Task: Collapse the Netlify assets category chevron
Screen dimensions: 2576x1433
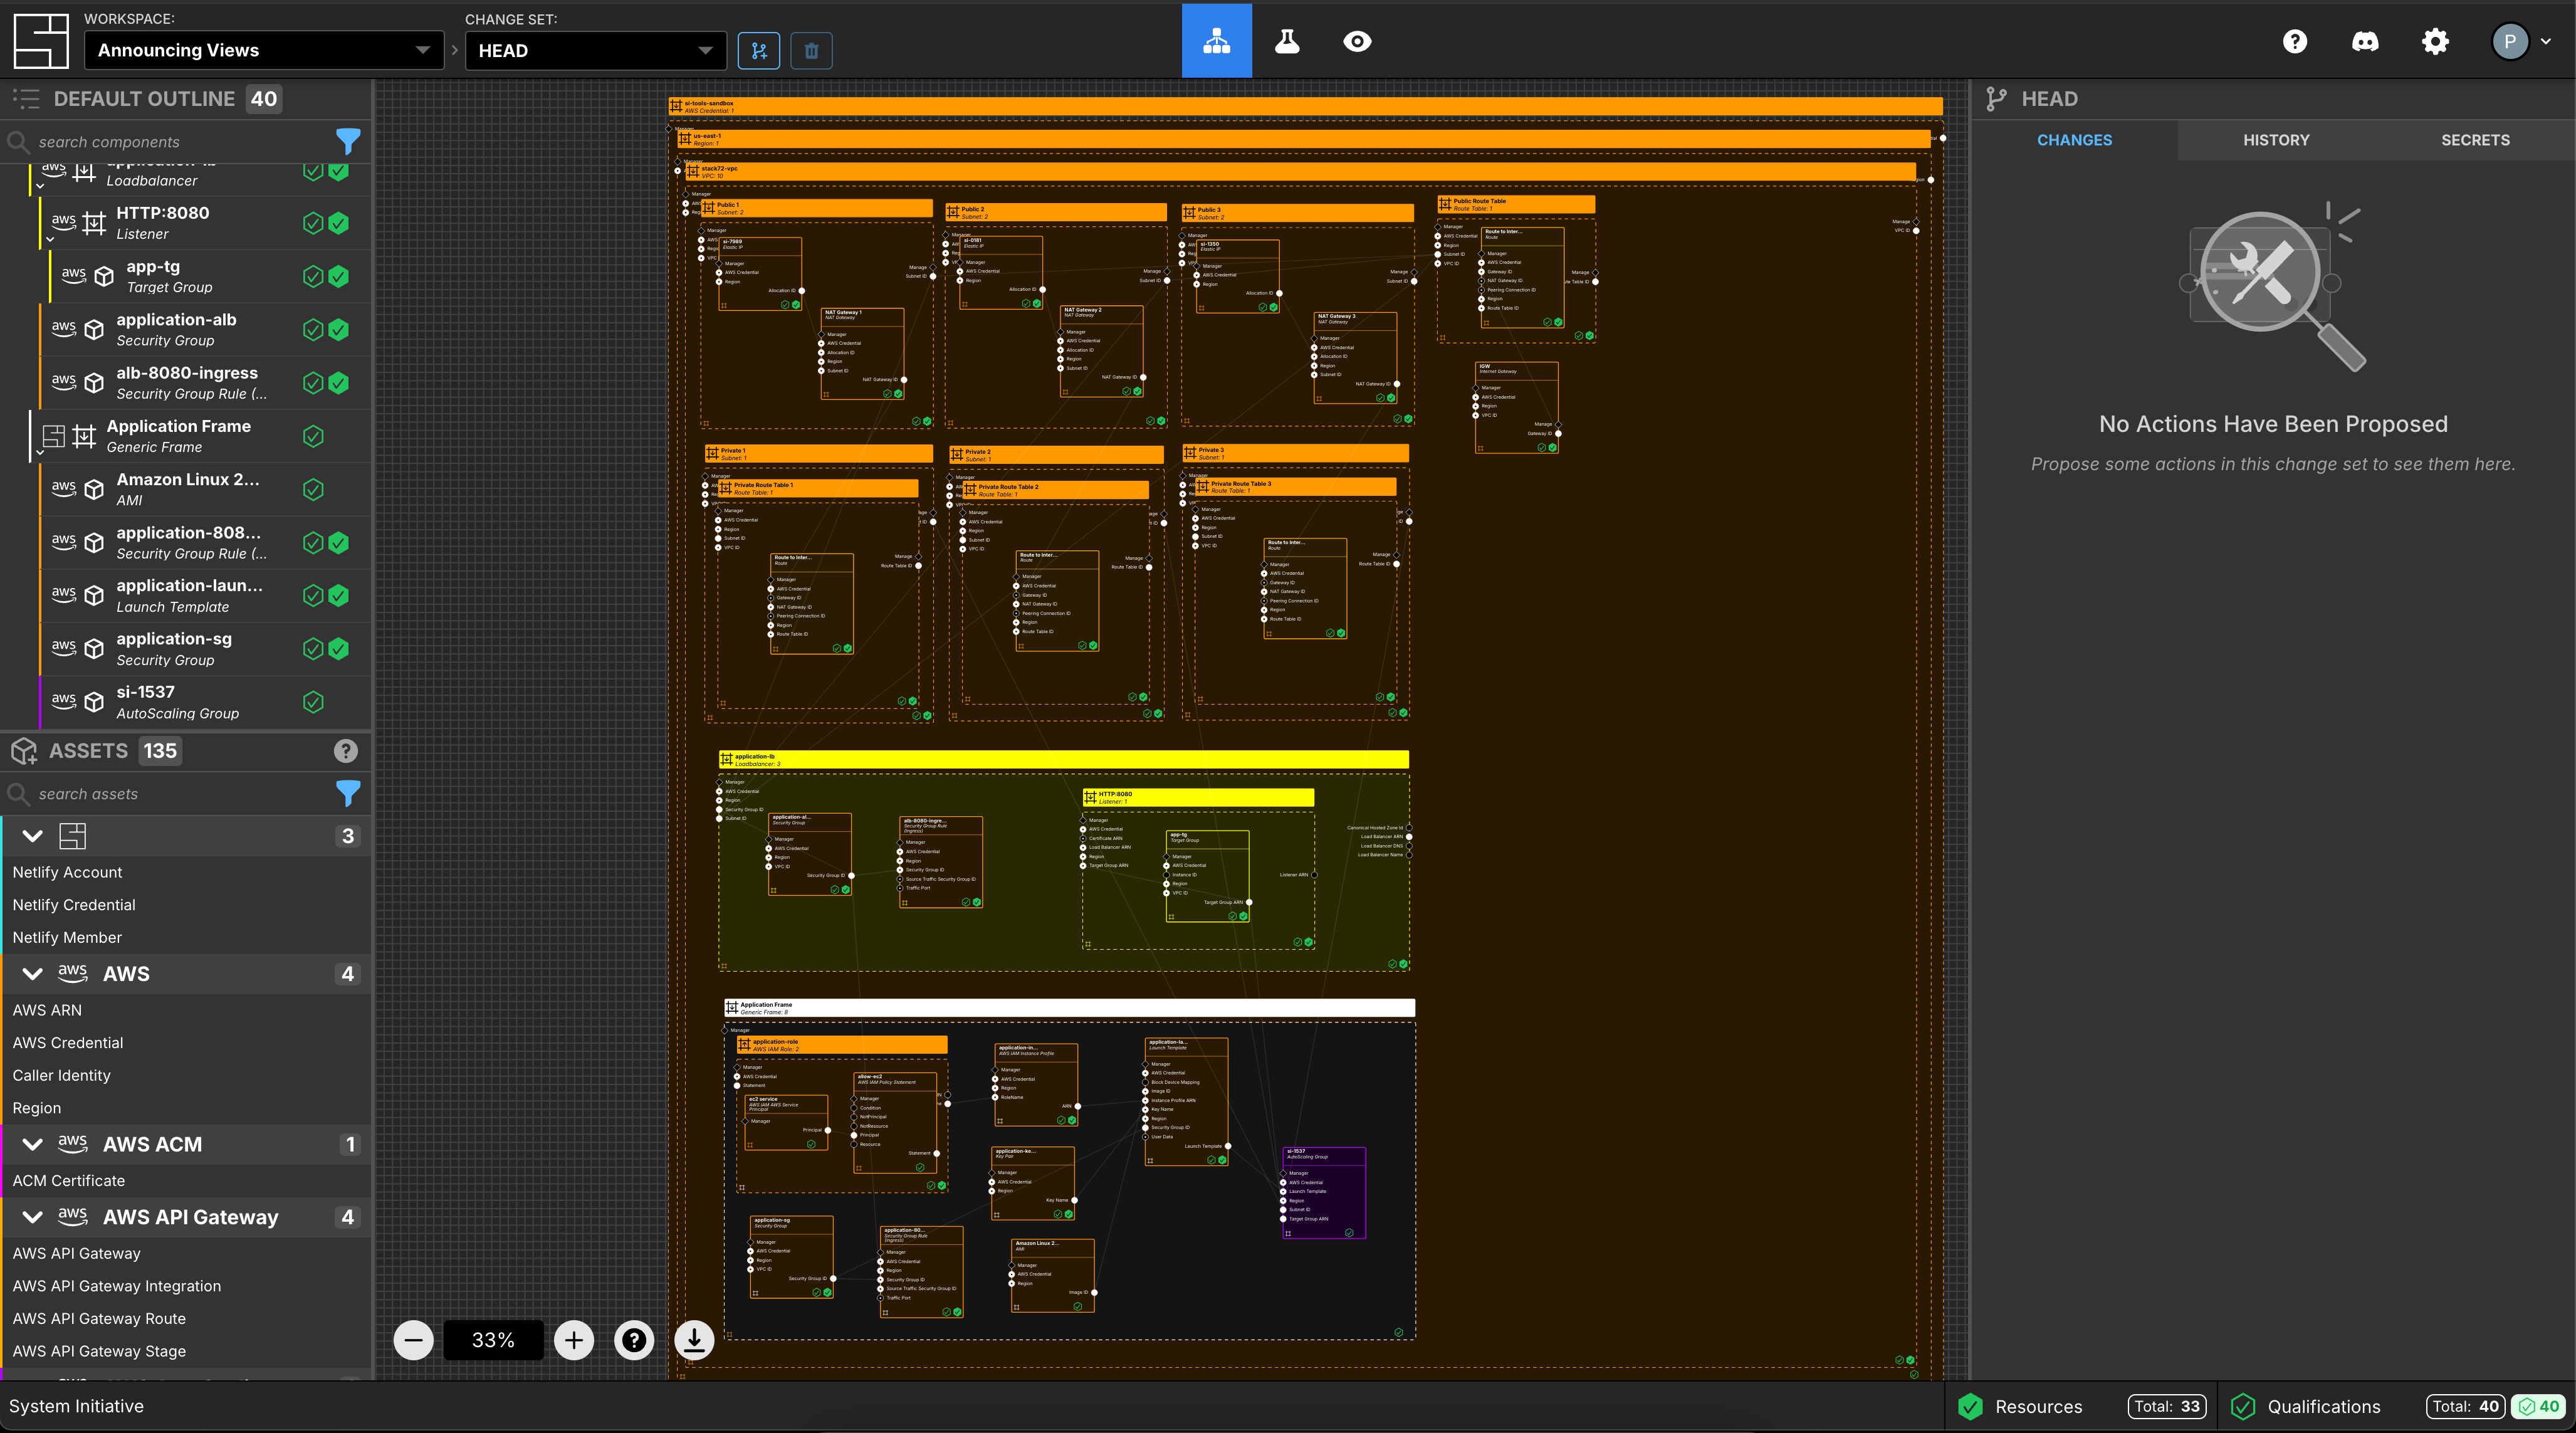Action: click(33, 836)
